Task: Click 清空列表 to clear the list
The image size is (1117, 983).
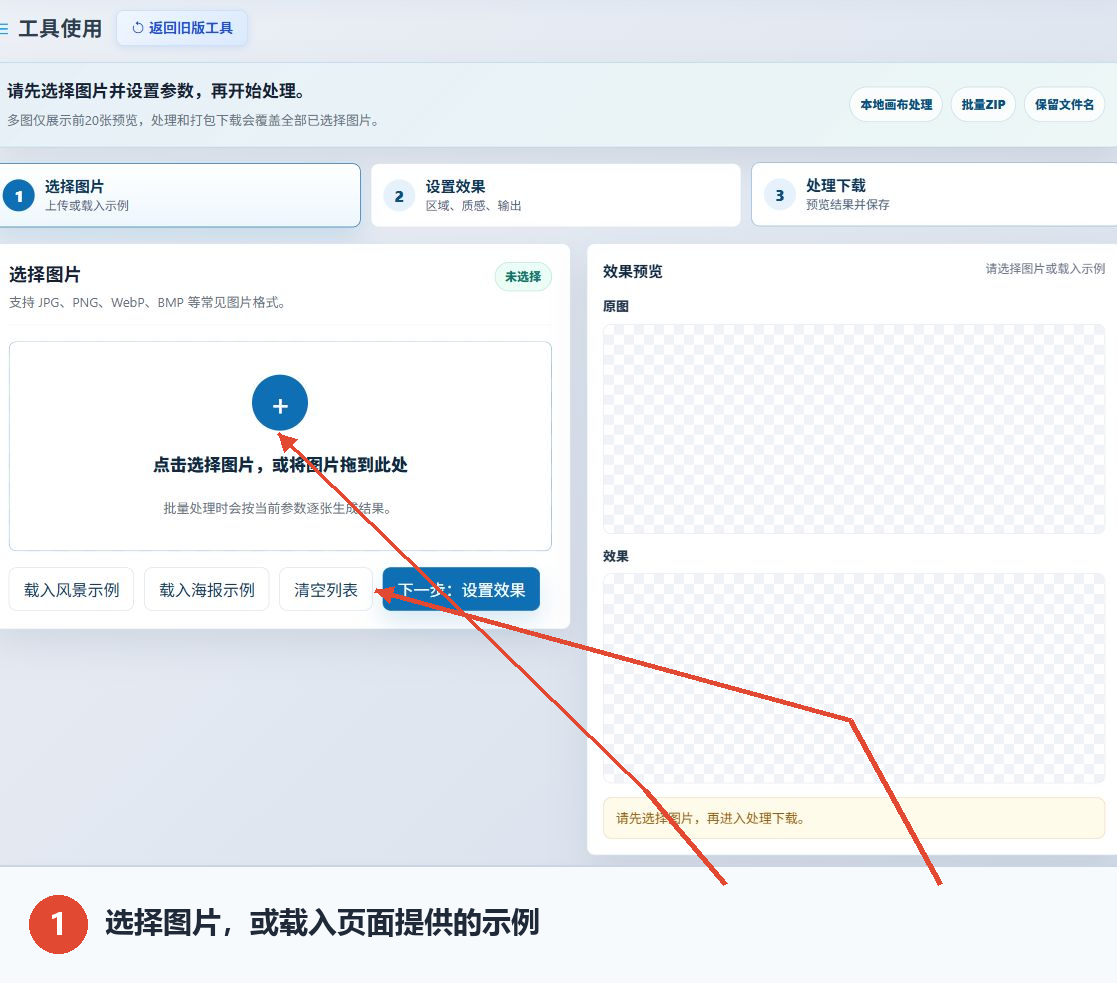Action: tap(326, 589)
